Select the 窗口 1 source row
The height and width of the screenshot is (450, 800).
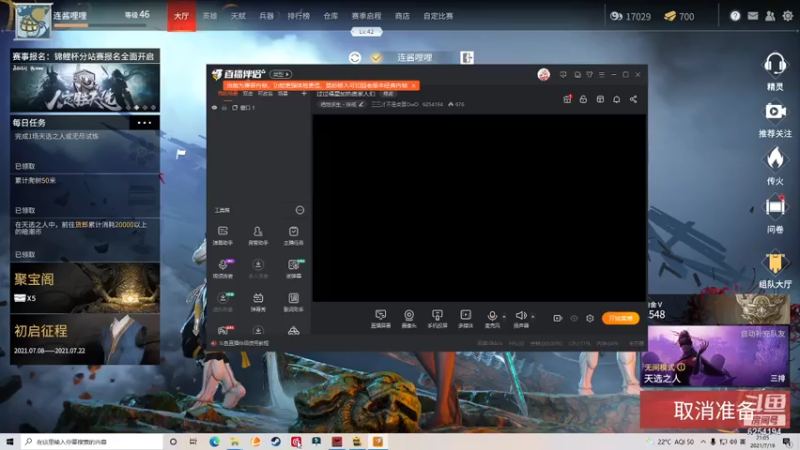259,108
